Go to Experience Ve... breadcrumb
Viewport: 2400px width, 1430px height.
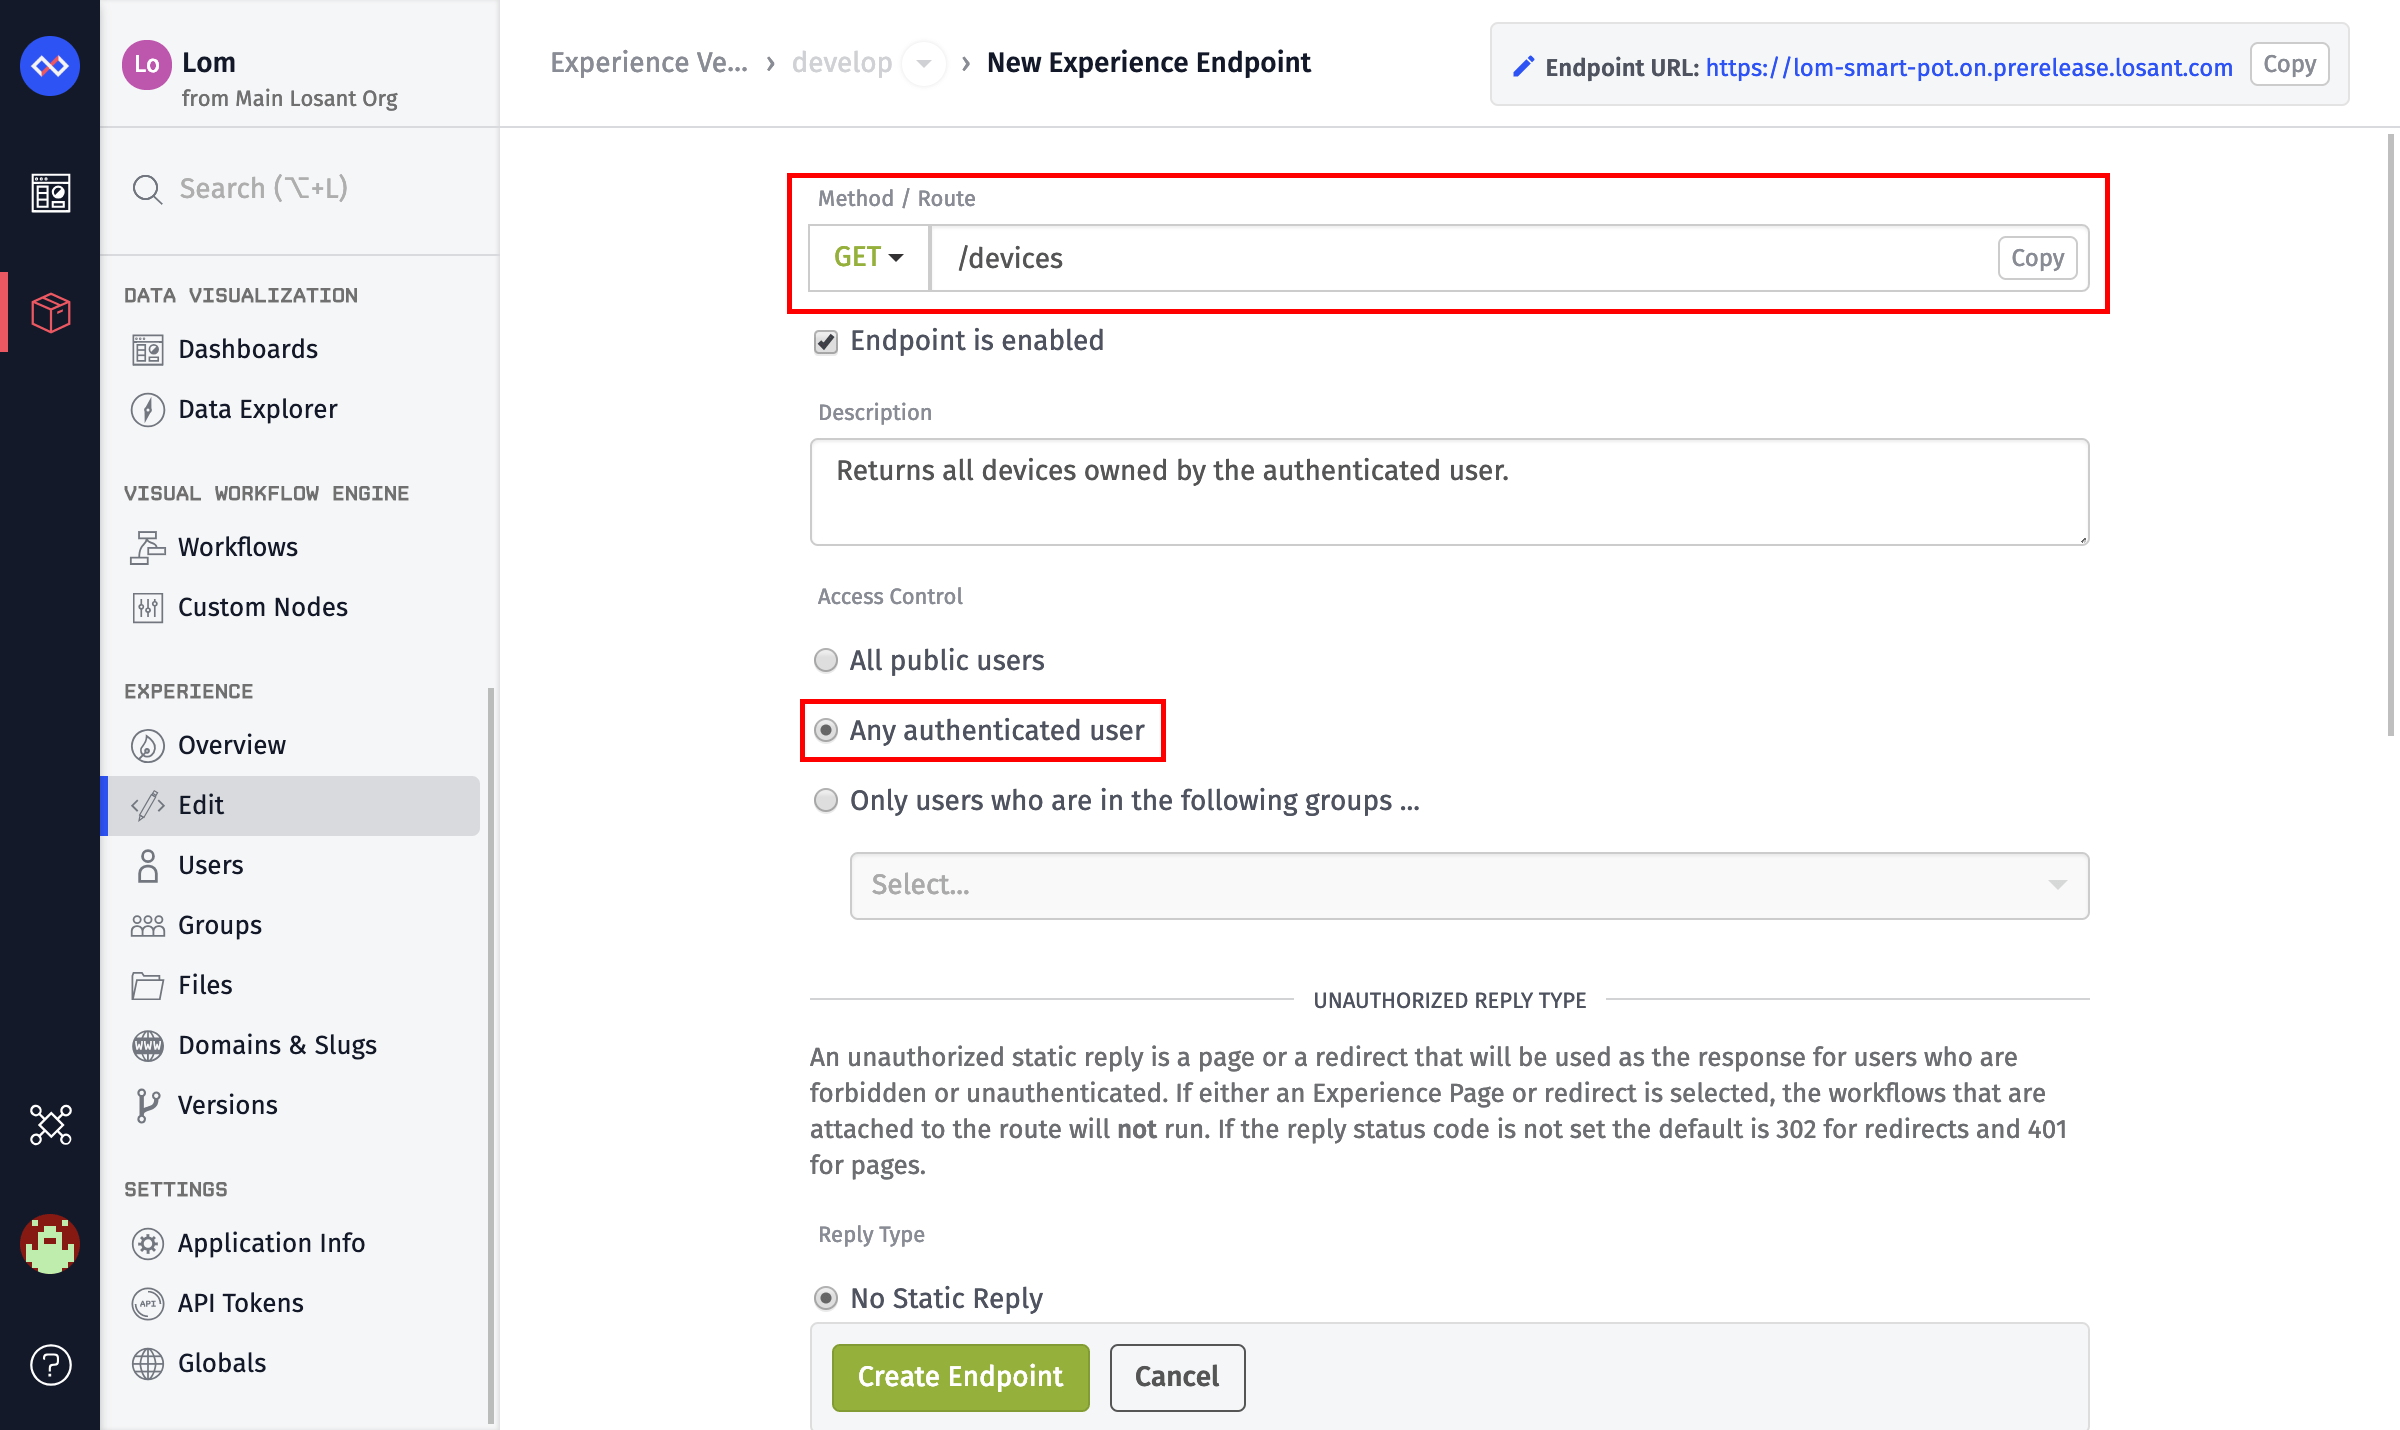click(x=649, y=63)
